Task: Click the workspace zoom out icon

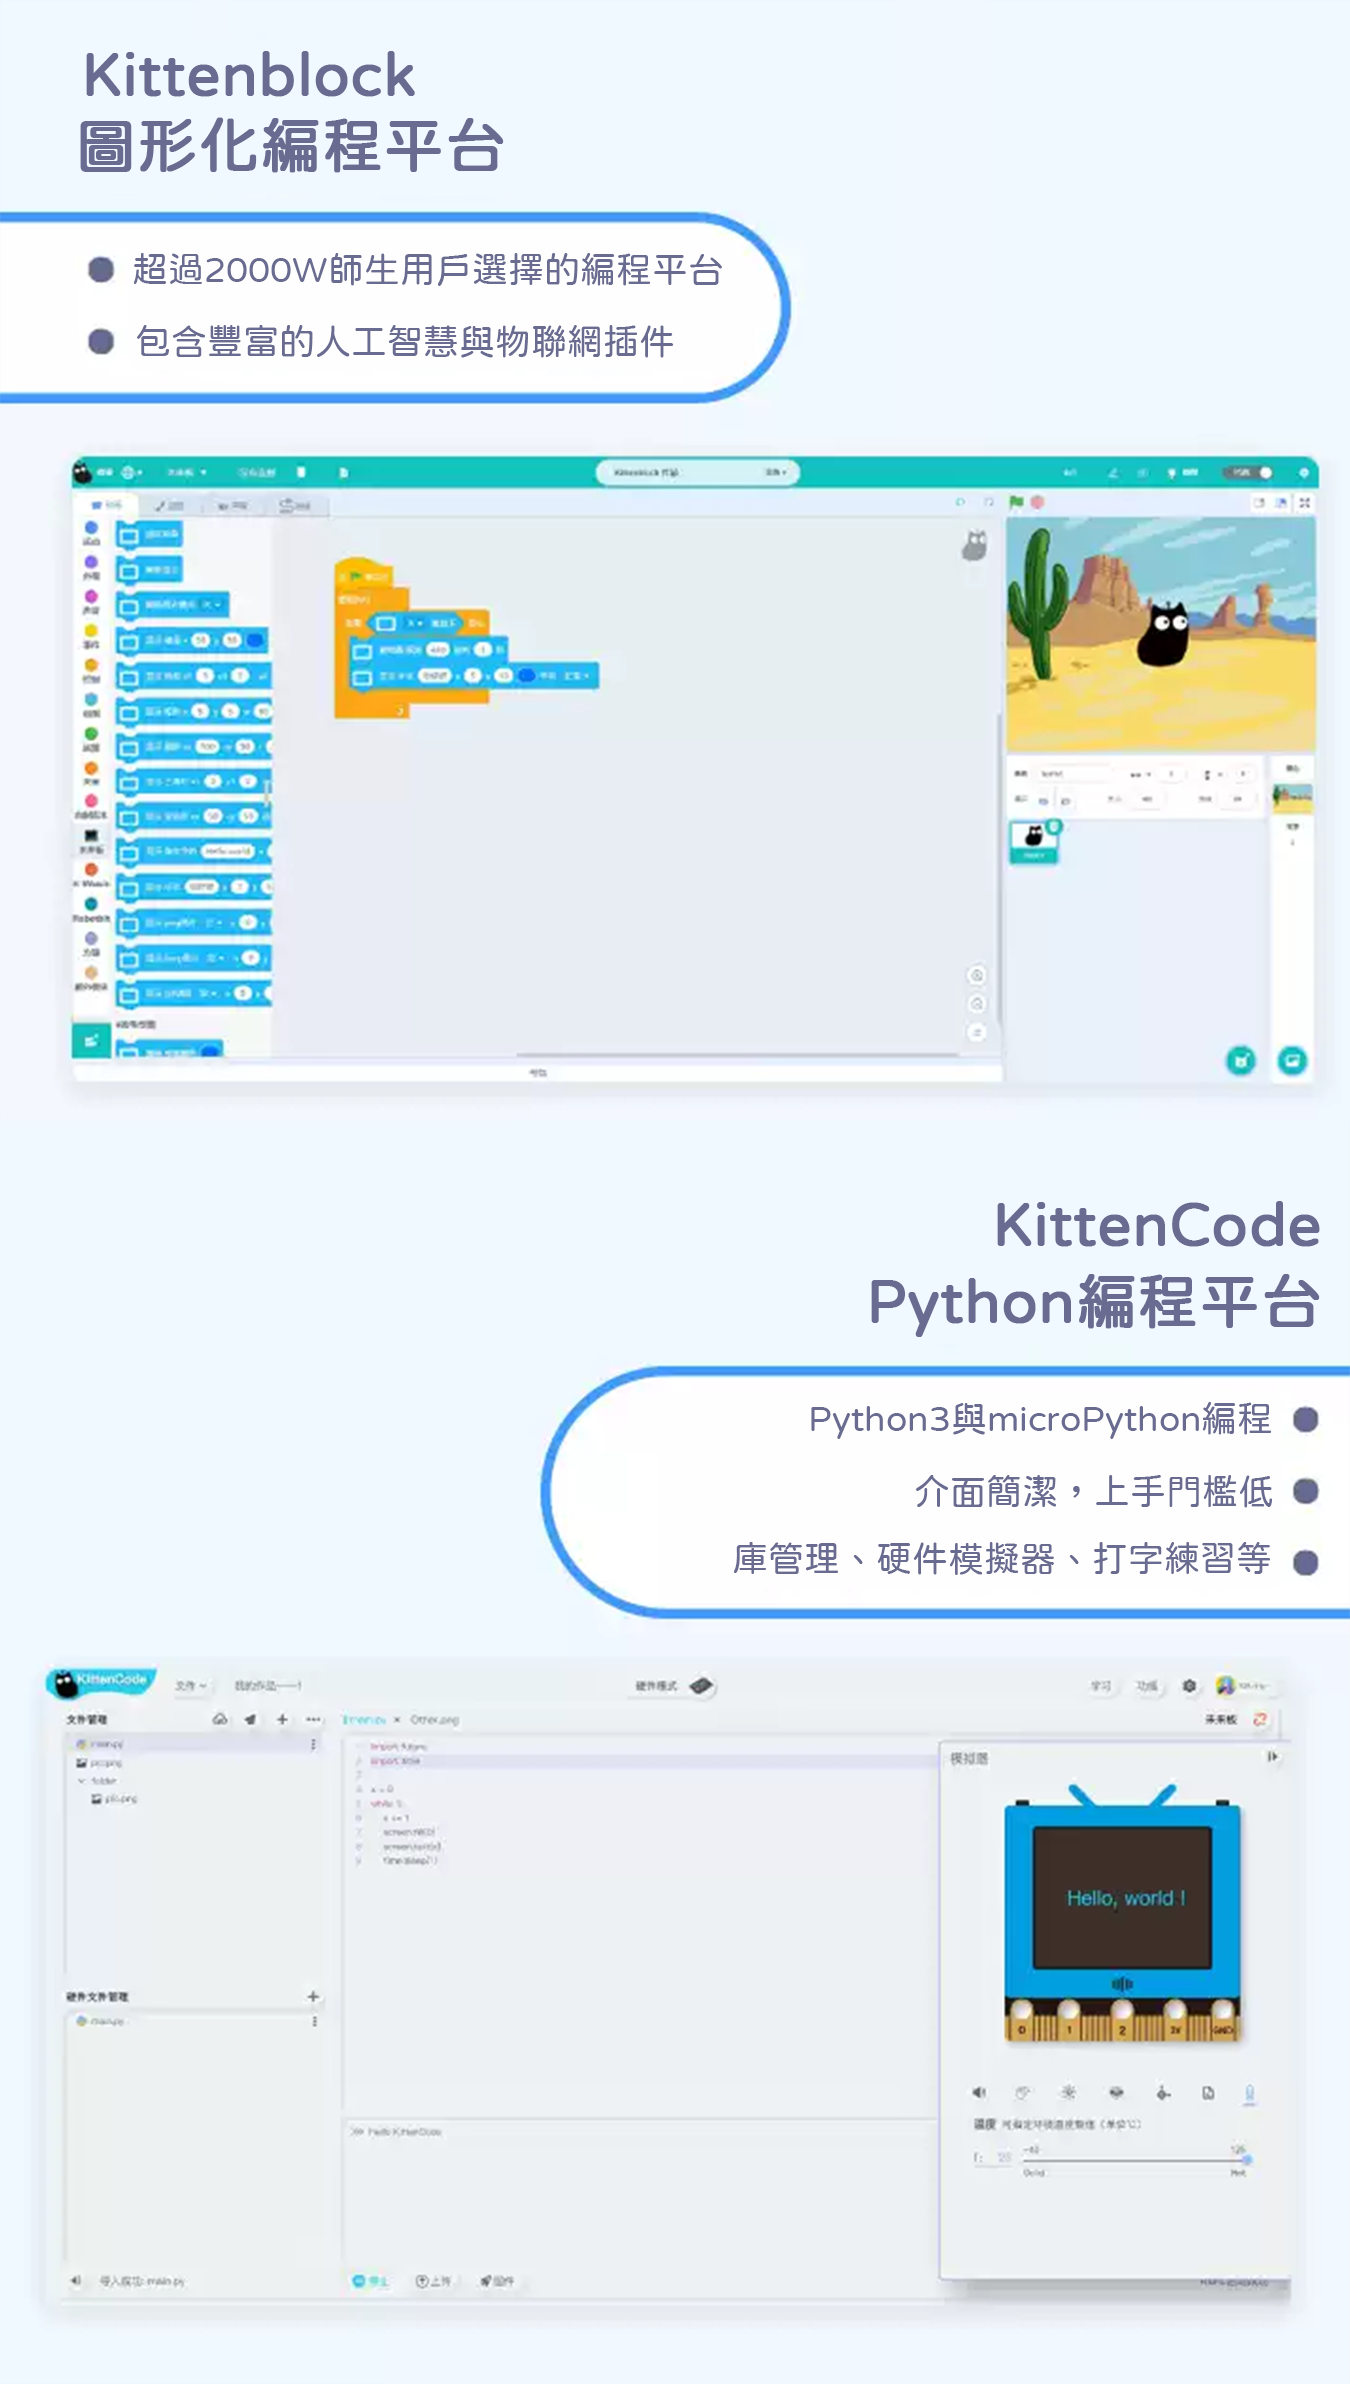Action: click(x=977, y=1003)
